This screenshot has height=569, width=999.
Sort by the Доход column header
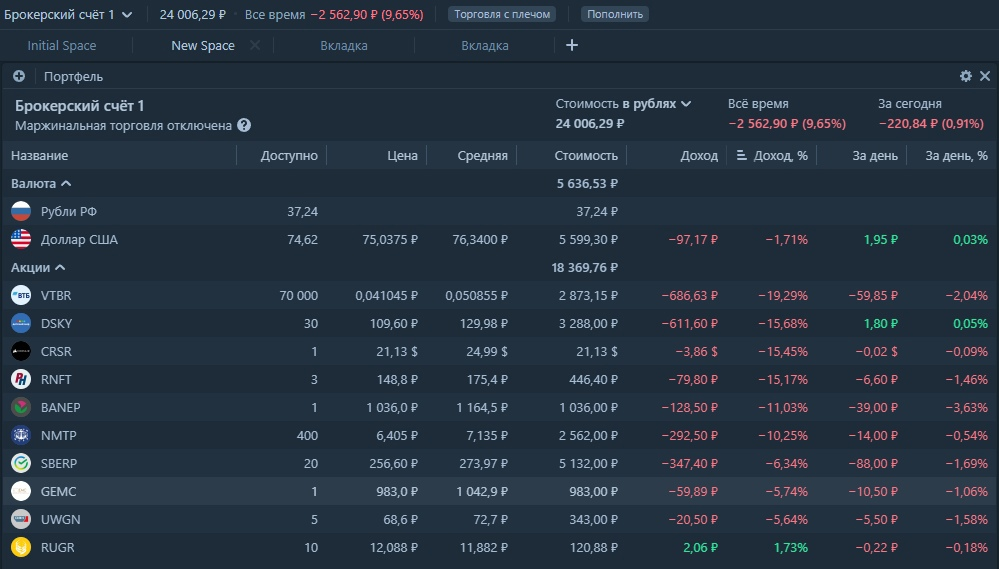(x=700, y=155)
